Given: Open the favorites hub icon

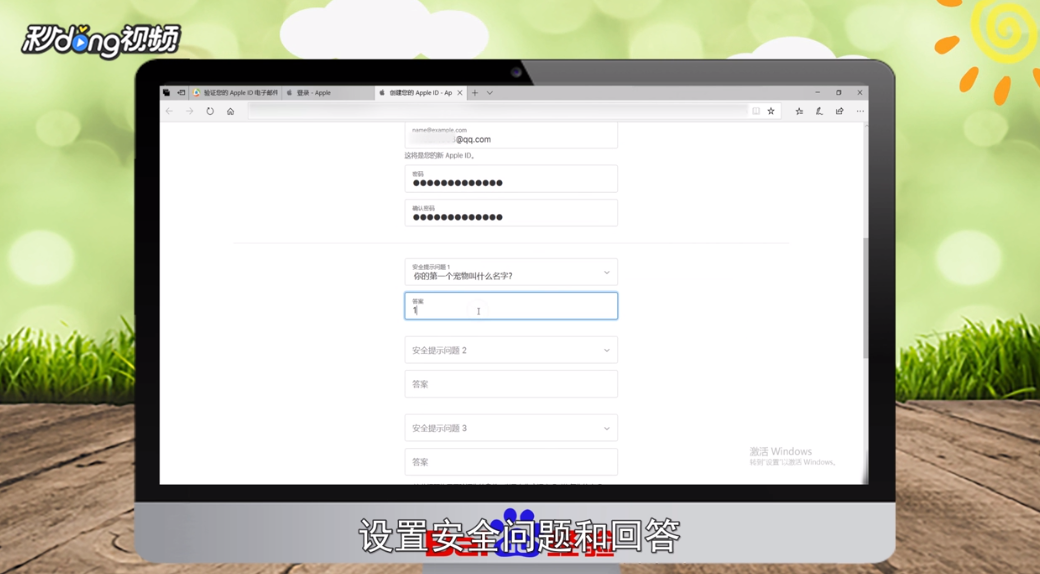Looking at the screenshot, I should 799,111.
